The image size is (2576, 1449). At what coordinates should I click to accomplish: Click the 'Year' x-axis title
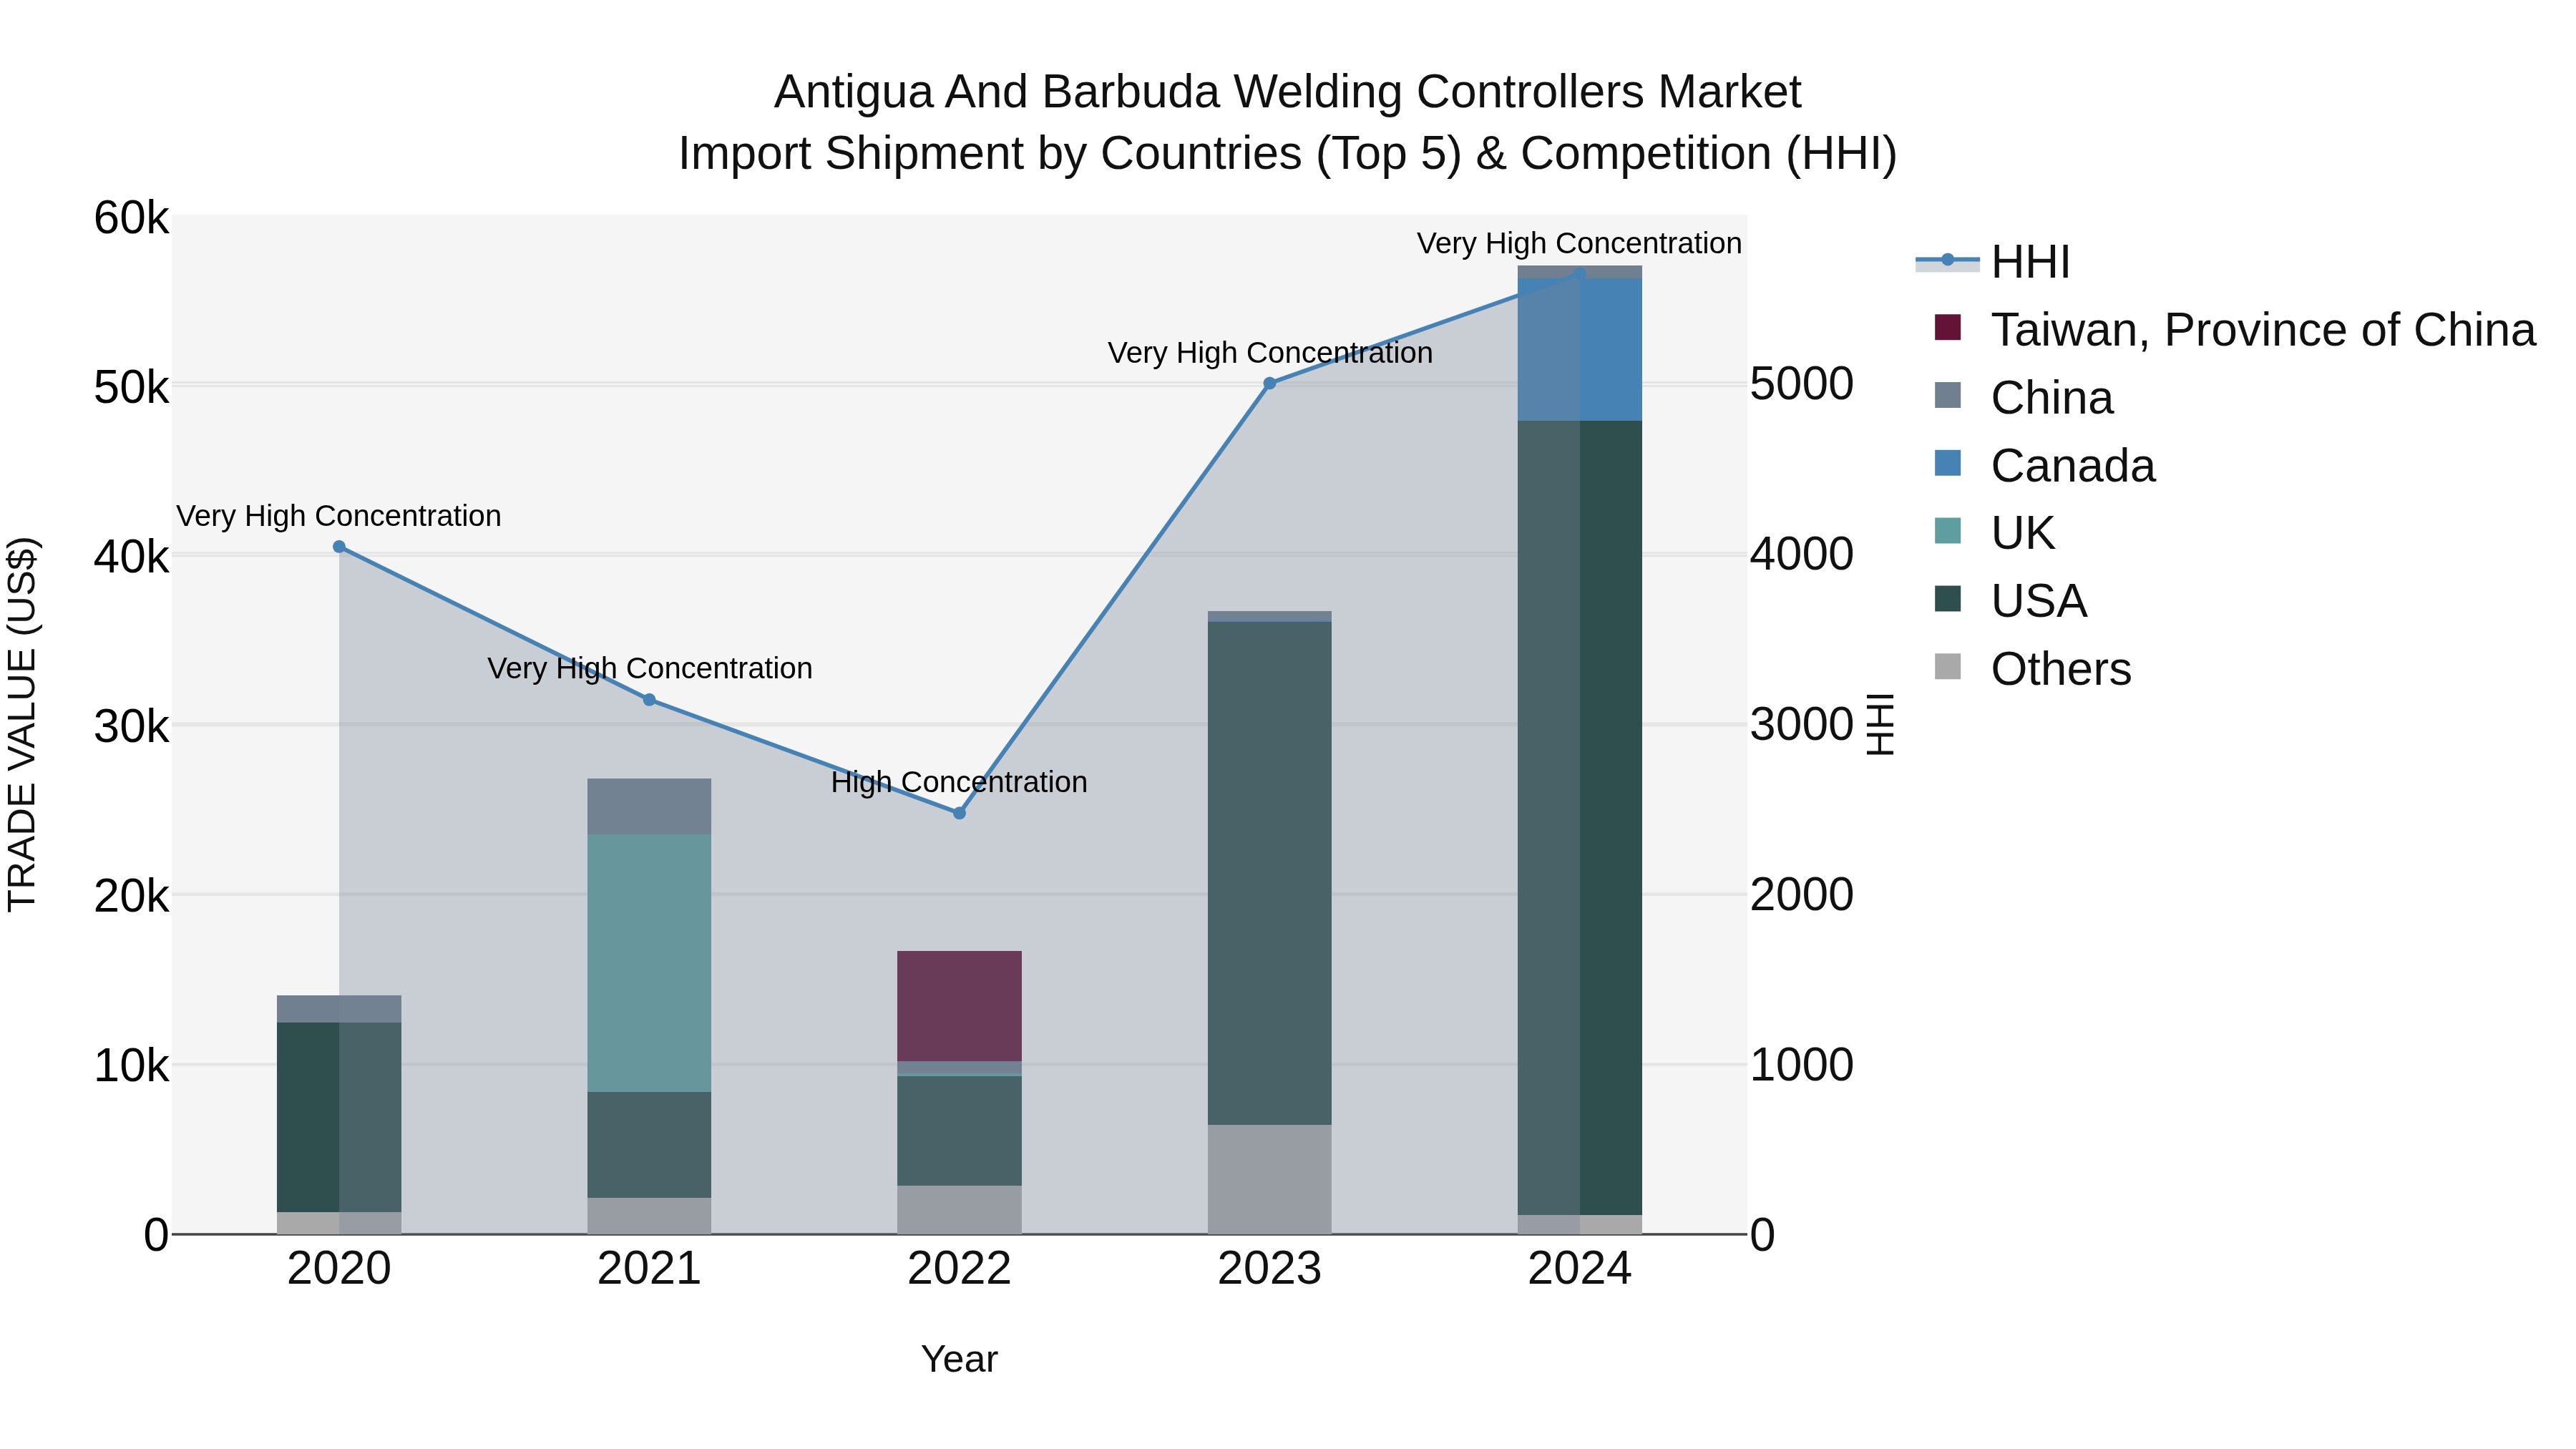tap(959, 1360)
